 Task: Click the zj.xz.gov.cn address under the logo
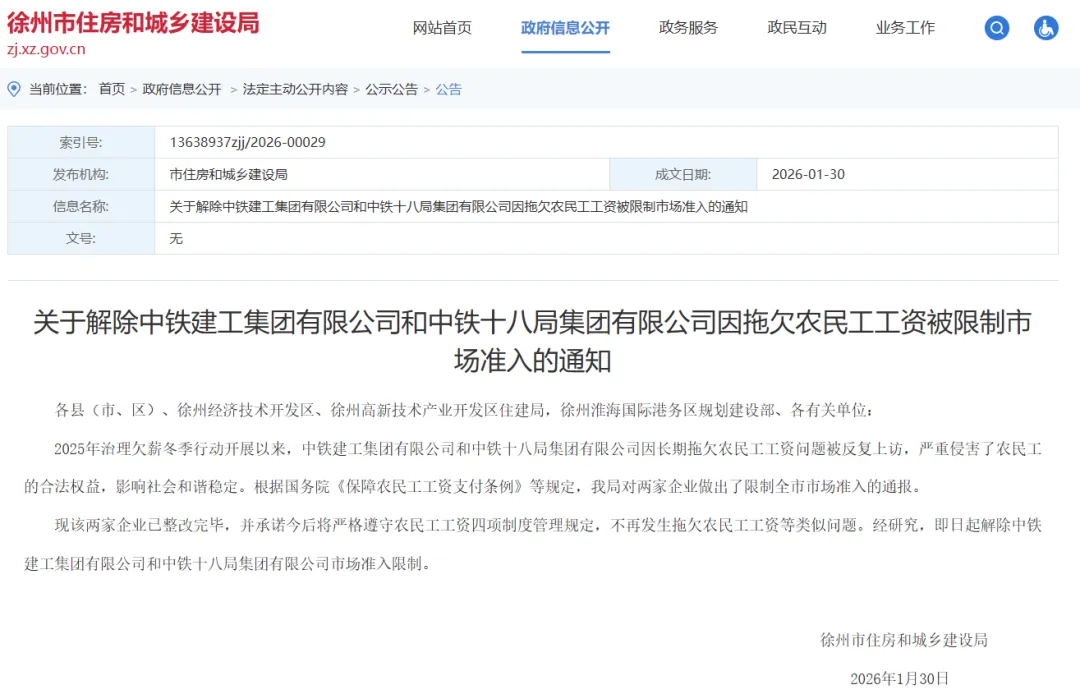pyautogui.click(x=46, y=50)
